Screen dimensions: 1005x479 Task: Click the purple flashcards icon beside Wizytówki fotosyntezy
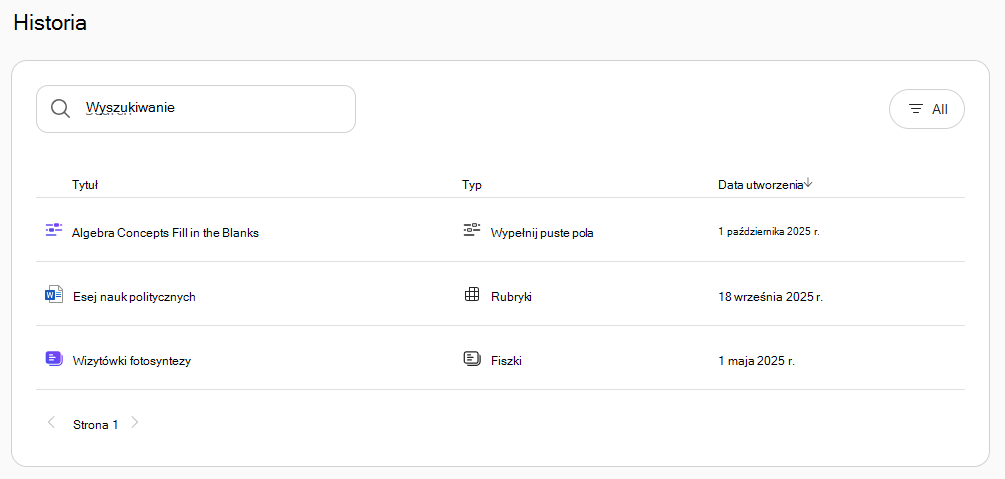54,358
